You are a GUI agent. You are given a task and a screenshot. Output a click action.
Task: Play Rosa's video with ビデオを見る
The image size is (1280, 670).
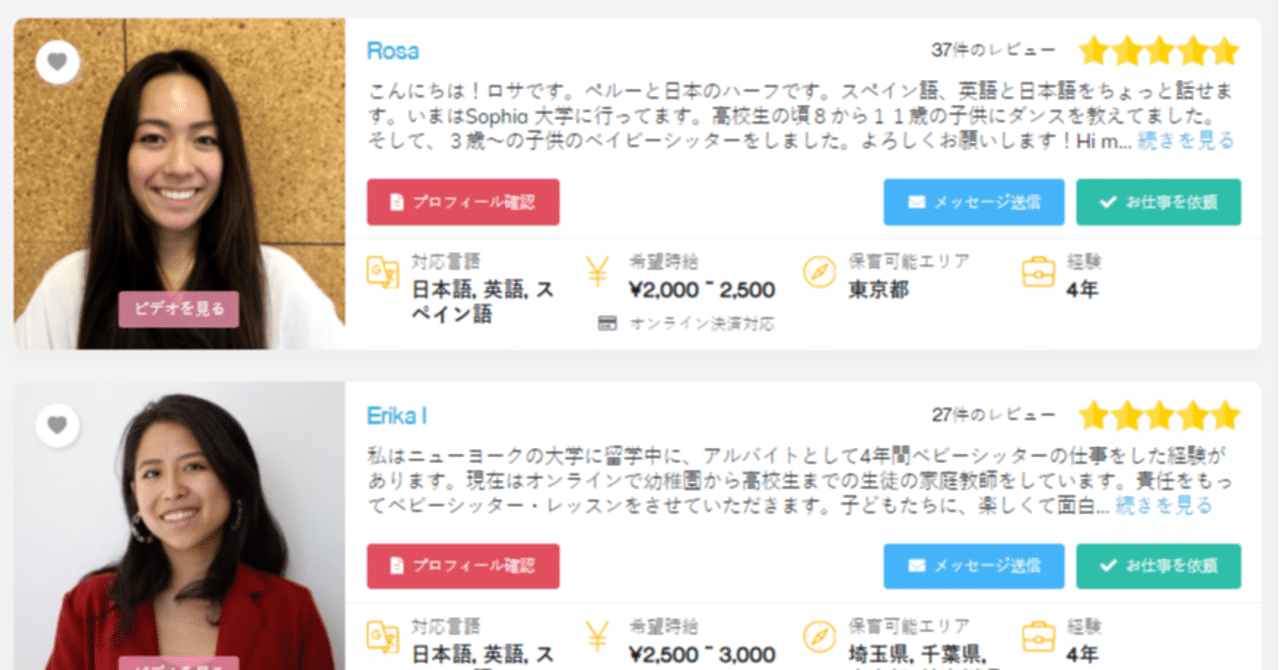coord(179,309)
